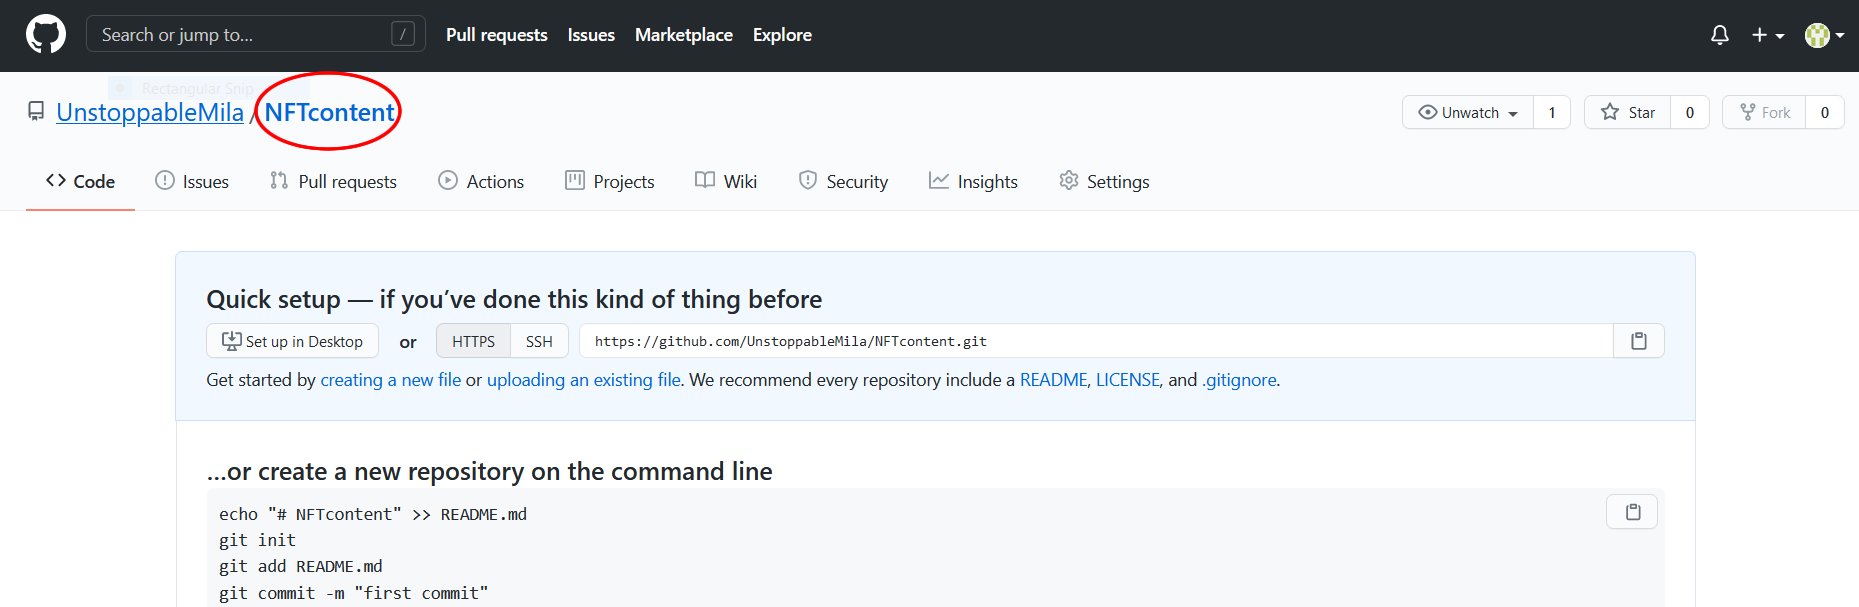Open the user avatar menu
The height and width of the screenshot is (607, 1859).
click(x=1825, y=35)
